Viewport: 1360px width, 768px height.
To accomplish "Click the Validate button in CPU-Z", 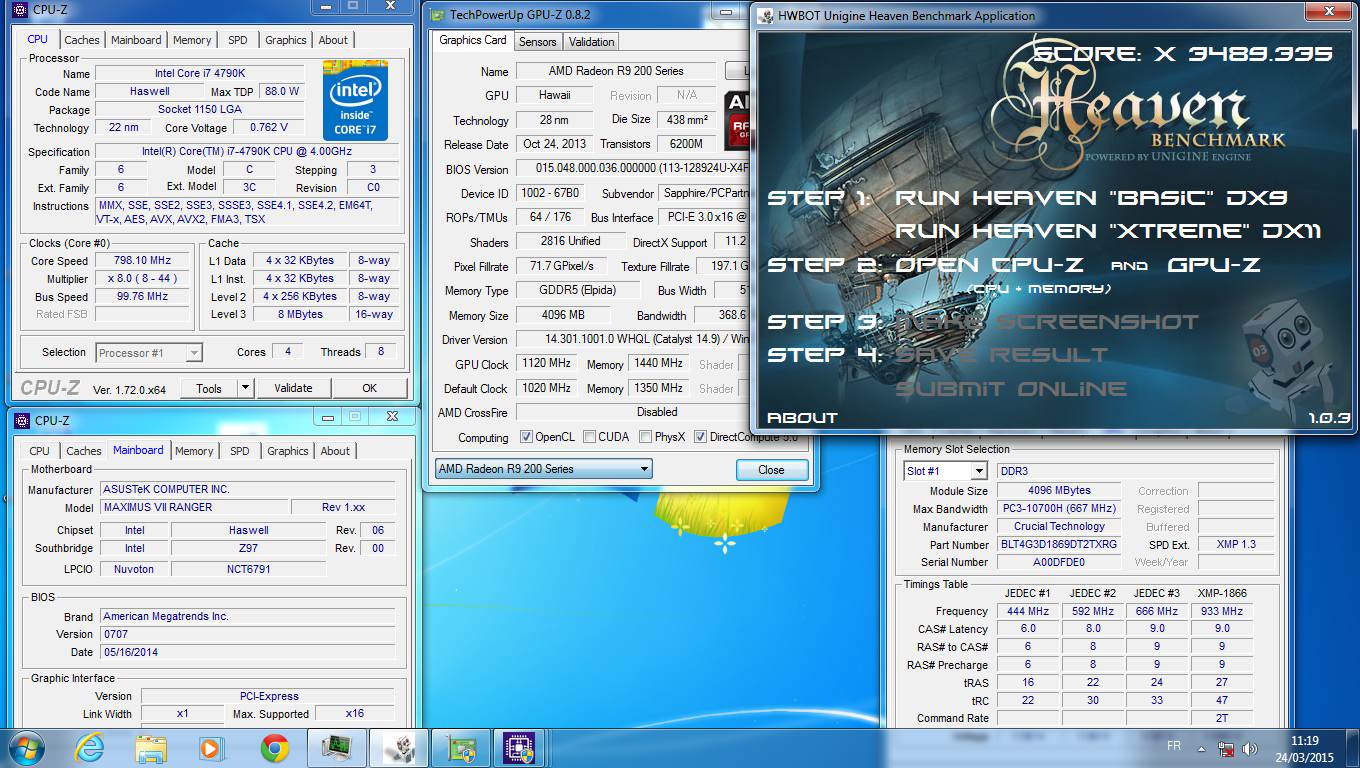I will click(x=293, y=388).
